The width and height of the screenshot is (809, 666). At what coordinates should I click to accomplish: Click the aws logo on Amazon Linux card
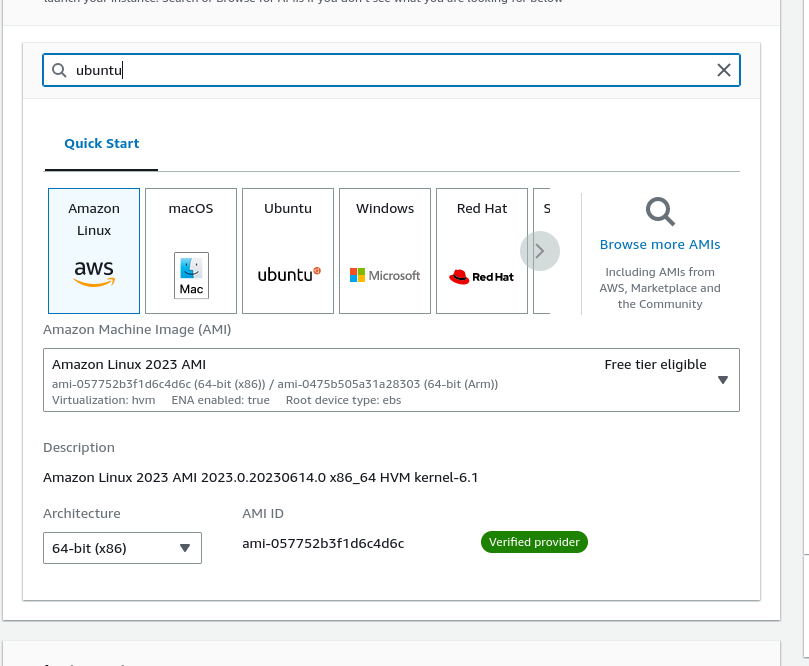click(94, 273)
